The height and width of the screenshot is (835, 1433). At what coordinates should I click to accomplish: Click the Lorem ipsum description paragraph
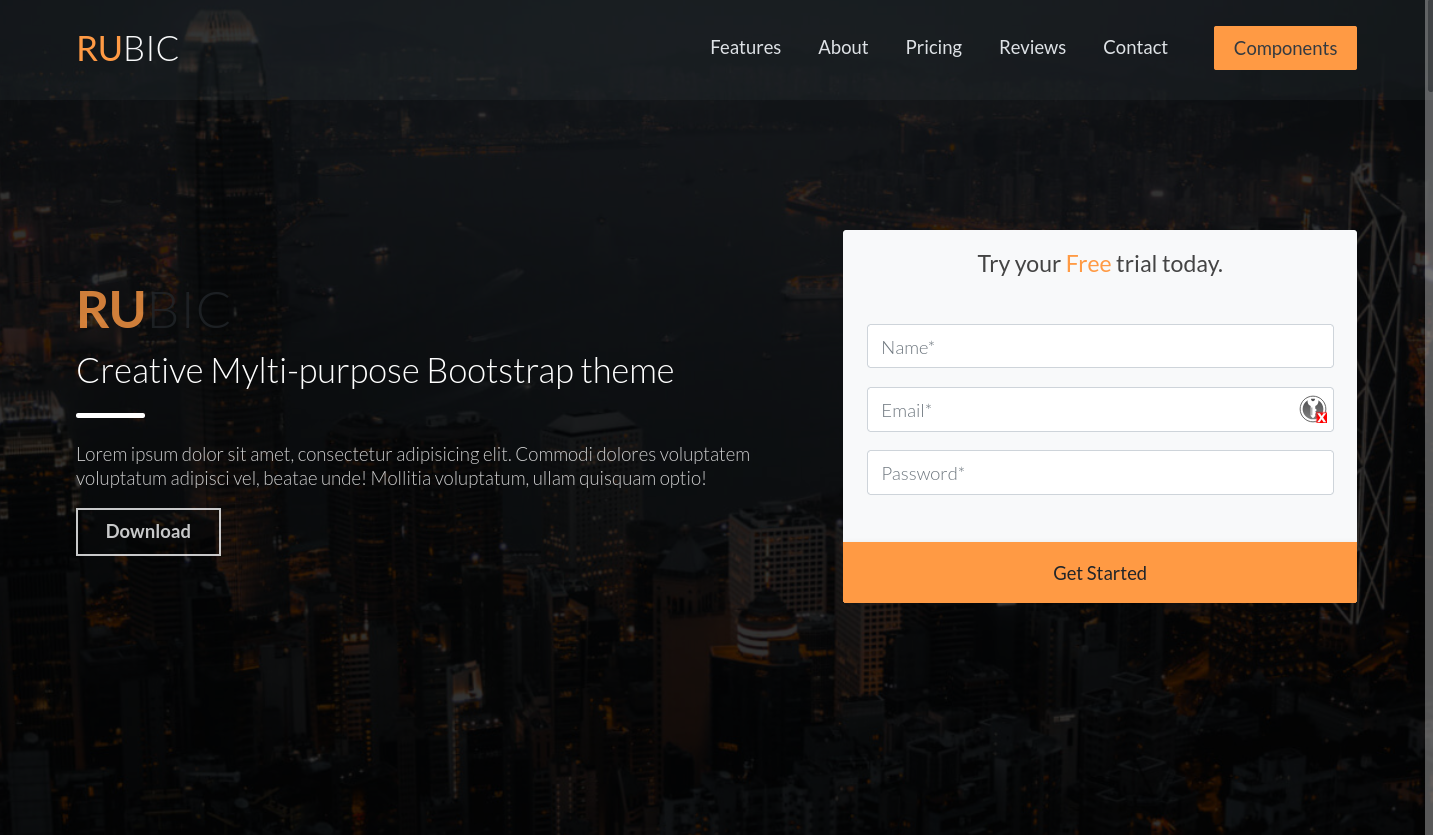click(412, 466)
